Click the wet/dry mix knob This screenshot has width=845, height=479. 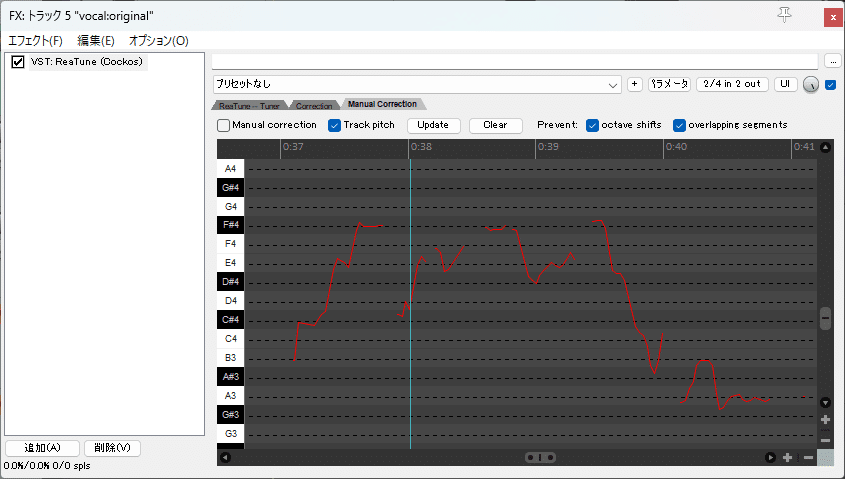point(811,85)
